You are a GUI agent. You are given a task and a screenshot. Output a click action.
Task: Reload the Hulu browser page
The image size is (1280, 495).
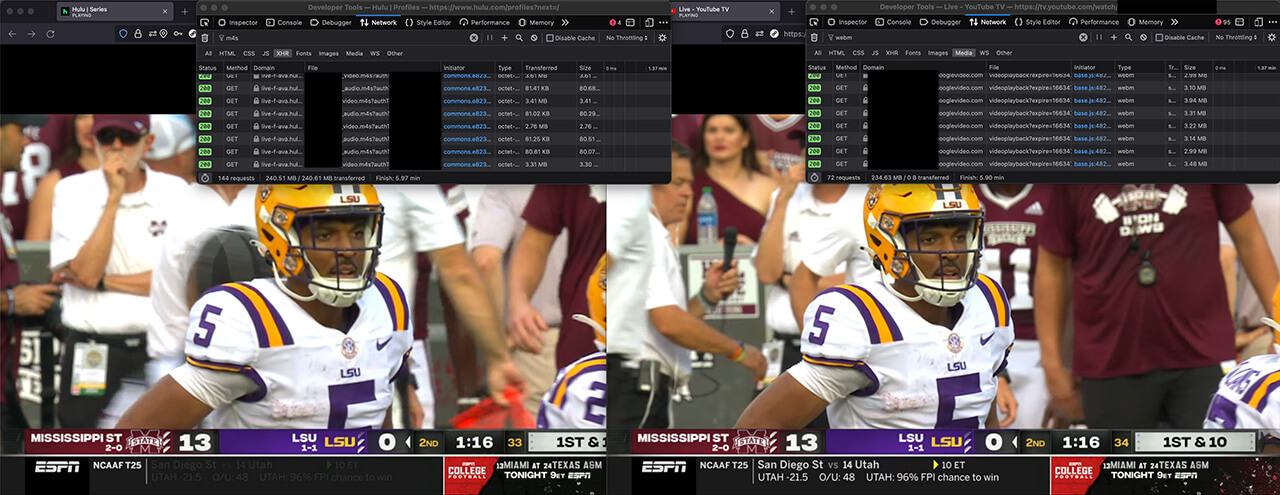[50, 34]
